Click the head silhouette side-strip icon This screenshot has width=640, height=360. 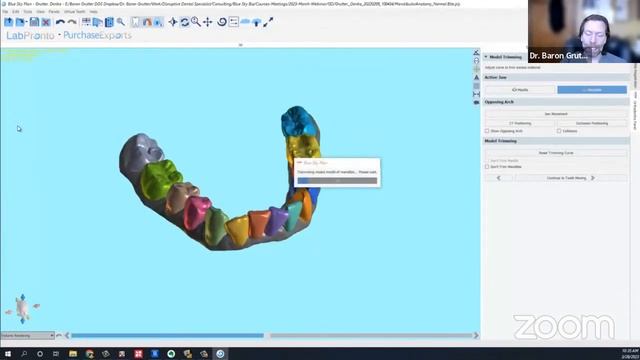pos(476,60)
